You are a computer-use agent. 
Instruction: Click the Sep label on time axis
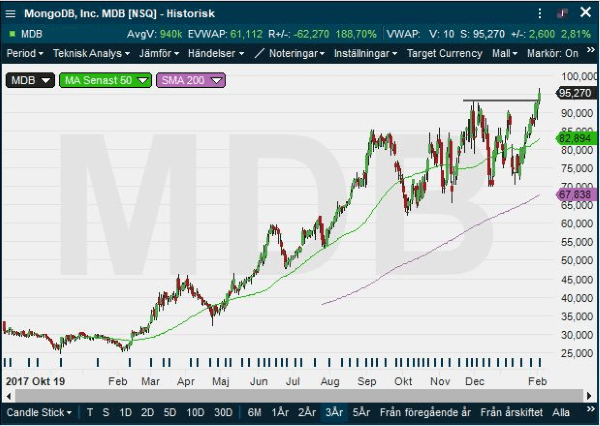tap(367, 382)
